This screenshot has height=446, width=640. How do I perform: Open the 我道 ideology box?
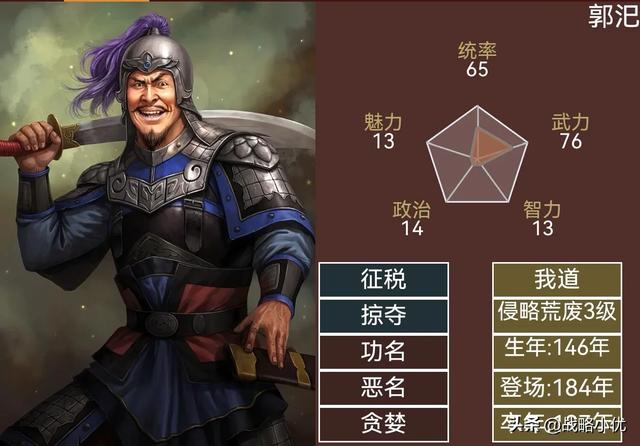pyautogui.click(x=557, y=280)
